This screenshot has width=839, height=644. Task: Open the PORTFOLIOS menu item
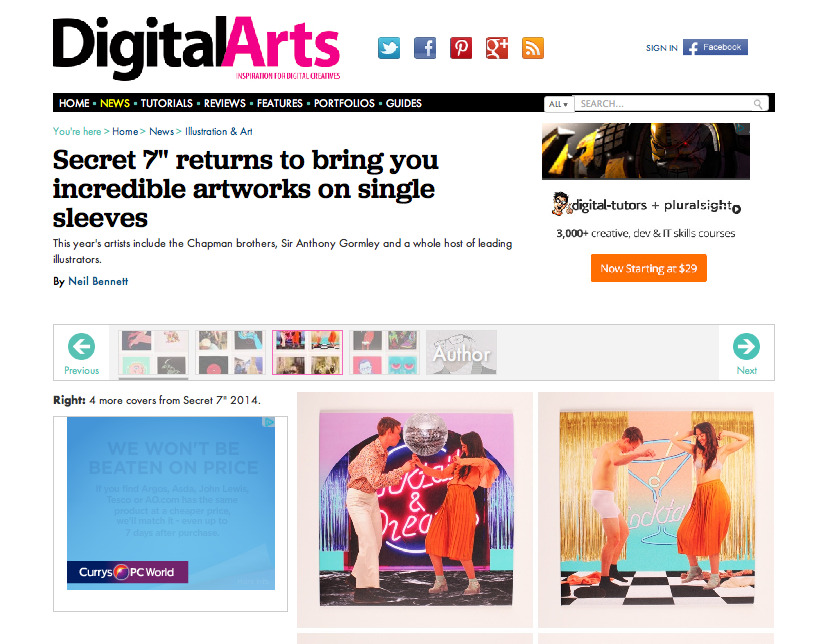[344, 103]
